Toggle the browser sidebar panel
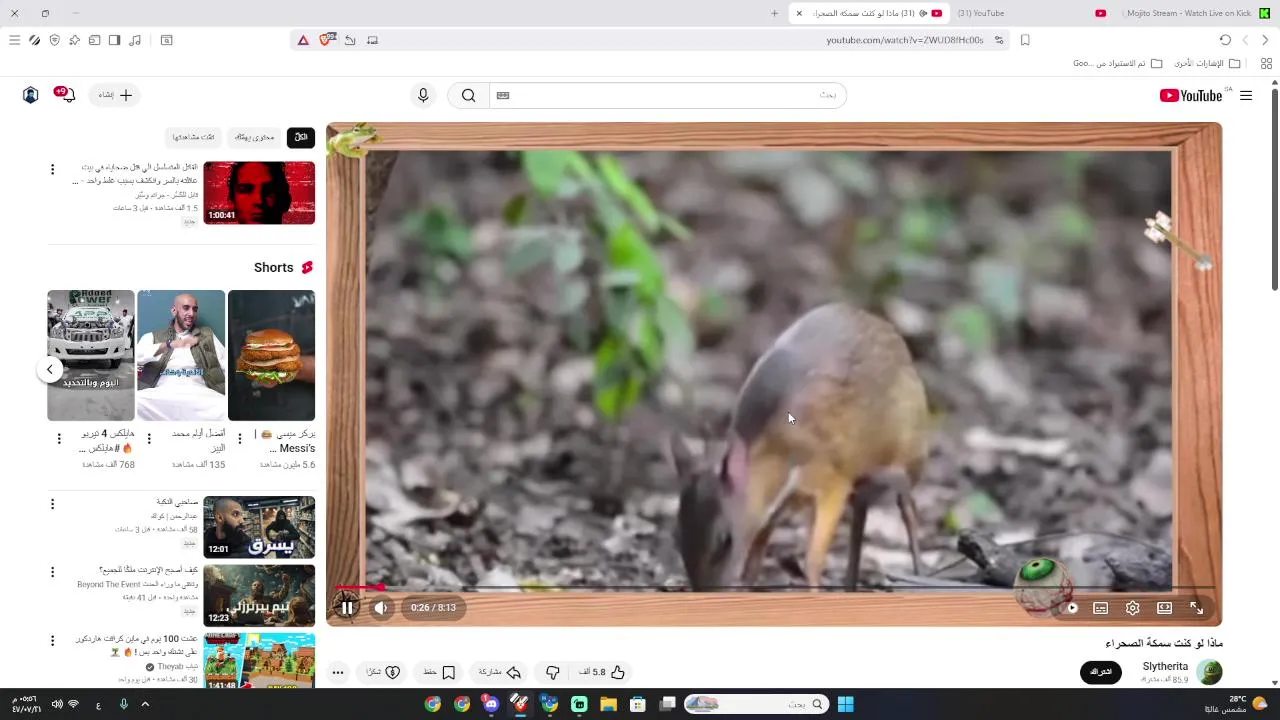Viewport: 1280px width, 720px height. point(114,40)
